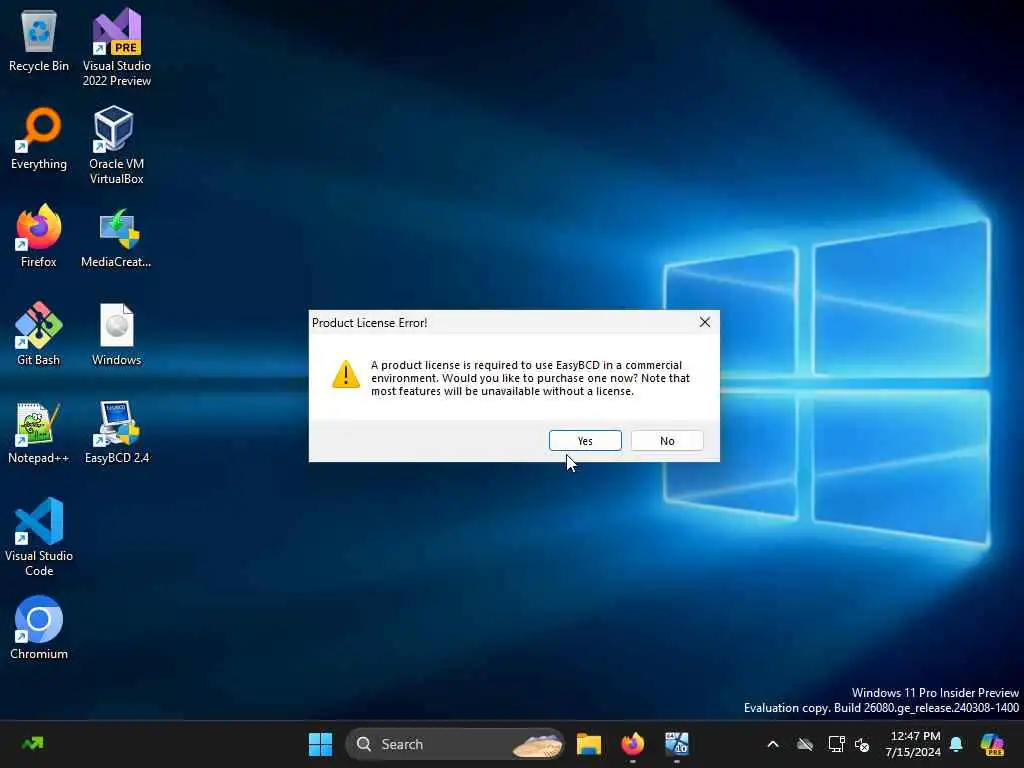Click the muted volume tray icon
Screen dimensions: 1024x768
[862, 744]
